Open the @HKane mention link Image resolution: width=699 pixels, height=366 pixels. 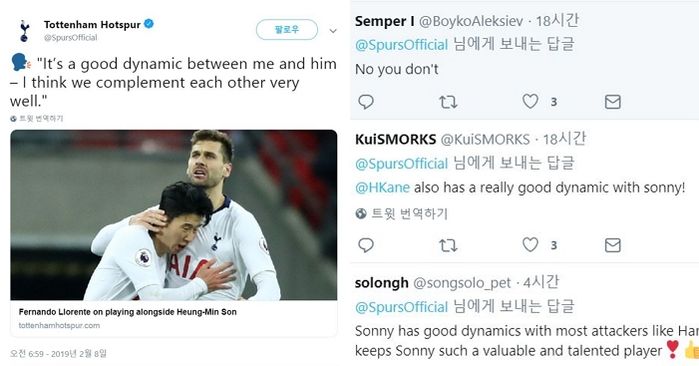point(382,188)
